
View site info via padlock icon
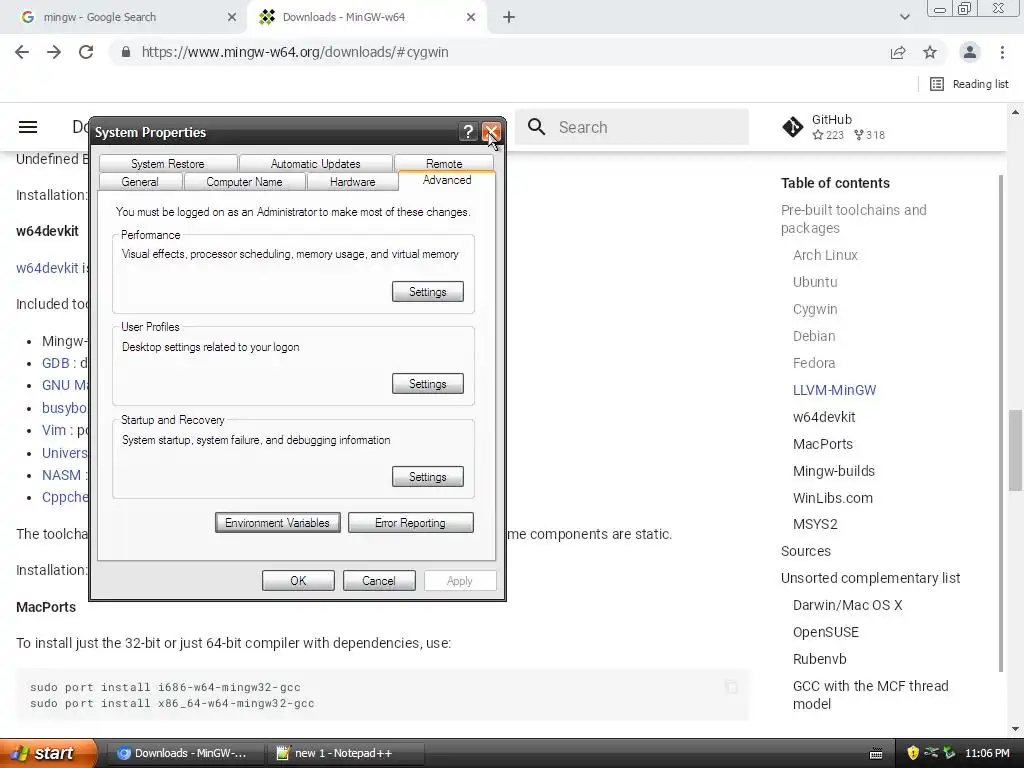(x=126, y=52)
